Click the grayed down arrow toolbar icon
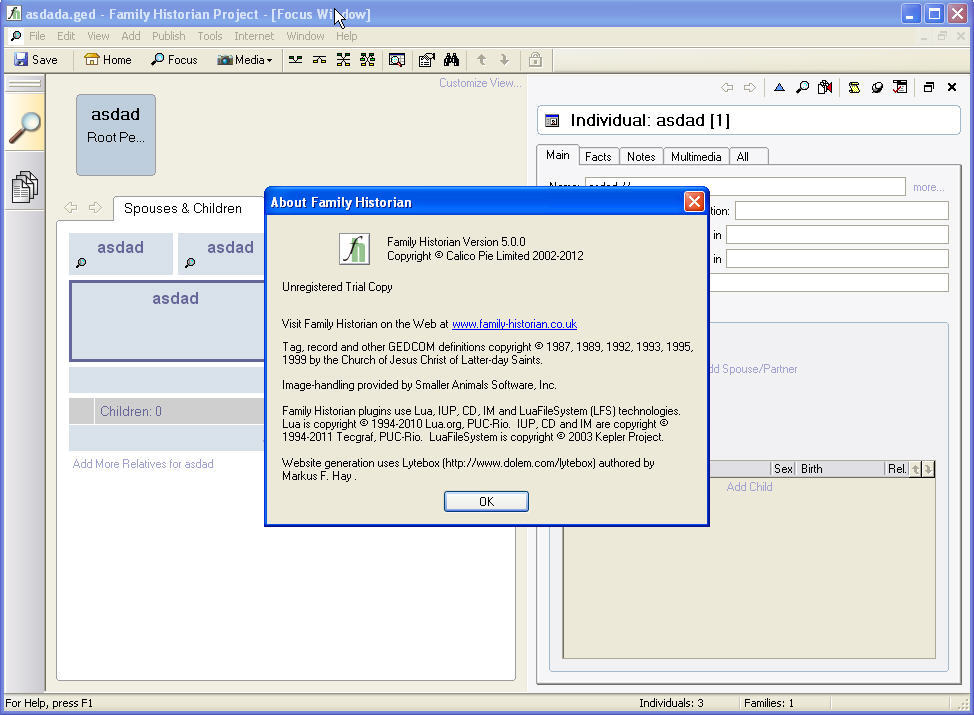 point(504,60)
